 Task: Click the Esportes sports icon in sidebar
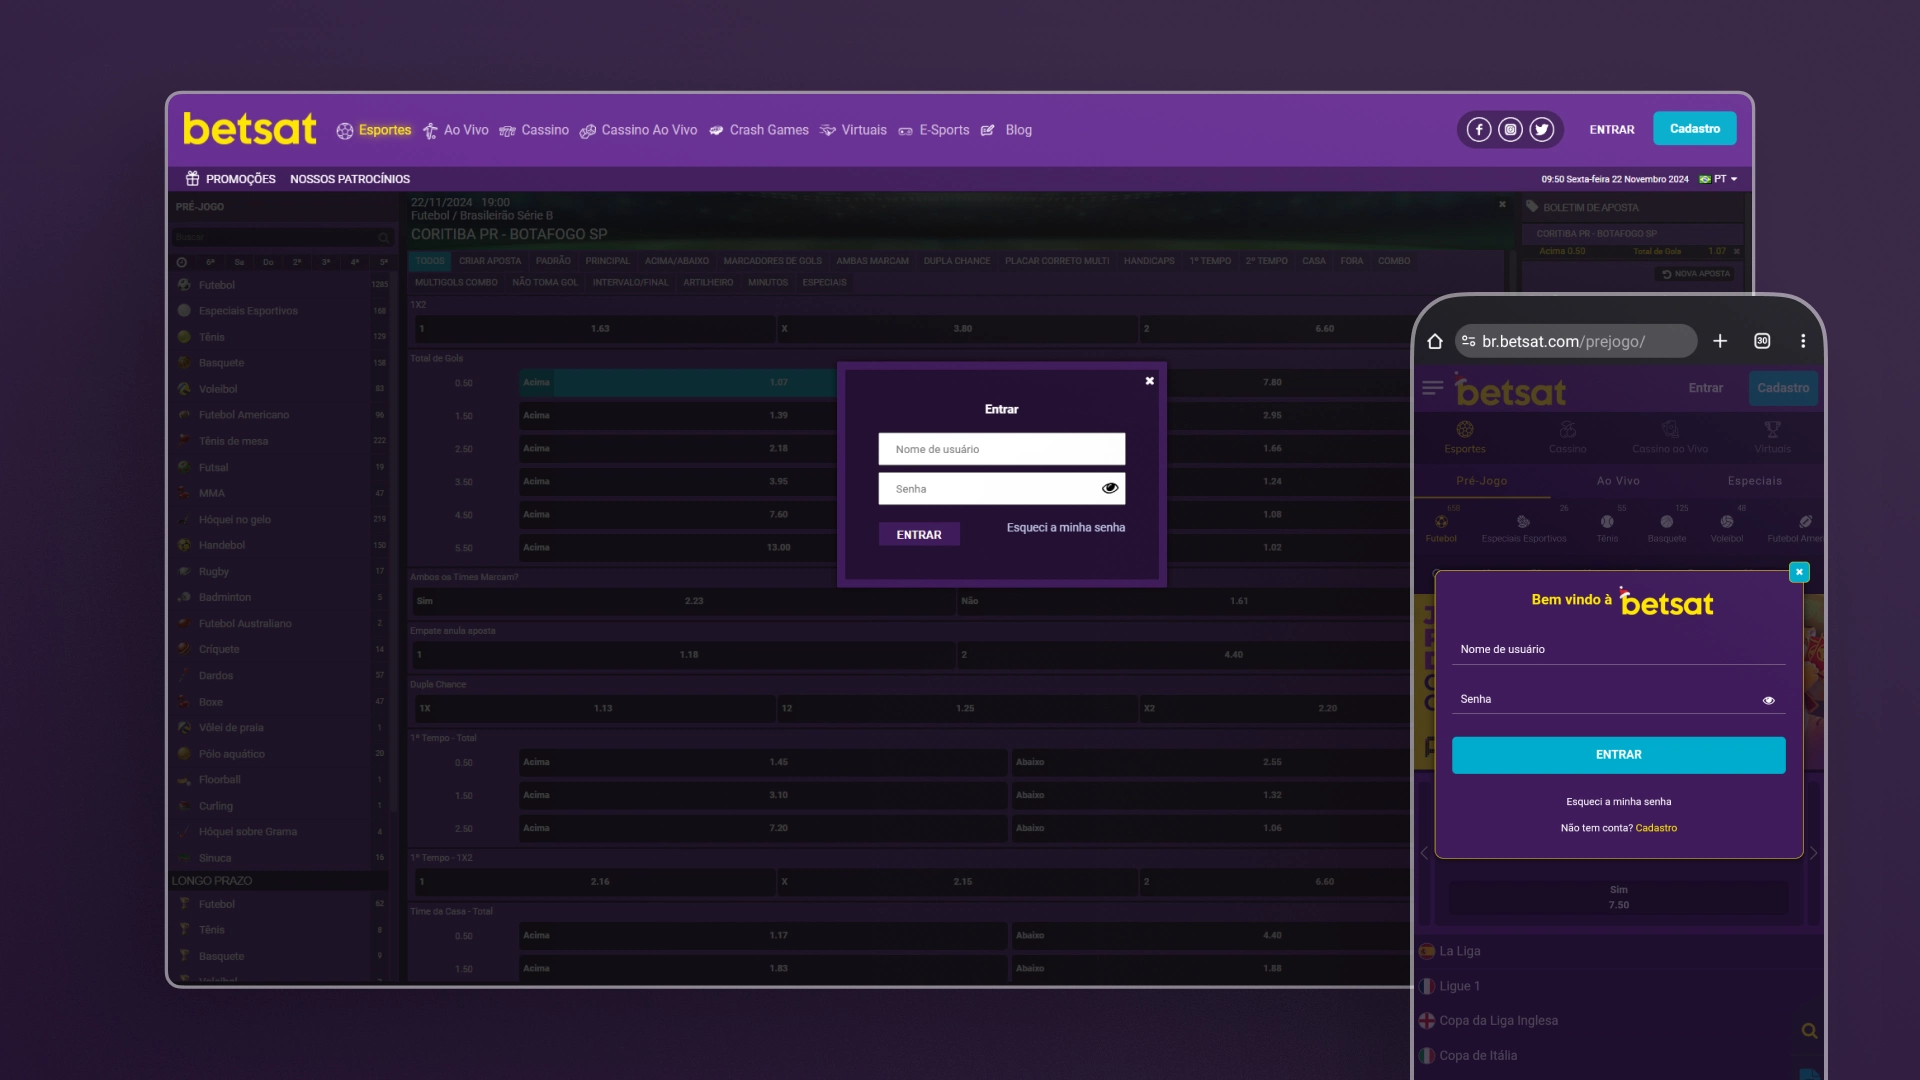(1462, 435)
